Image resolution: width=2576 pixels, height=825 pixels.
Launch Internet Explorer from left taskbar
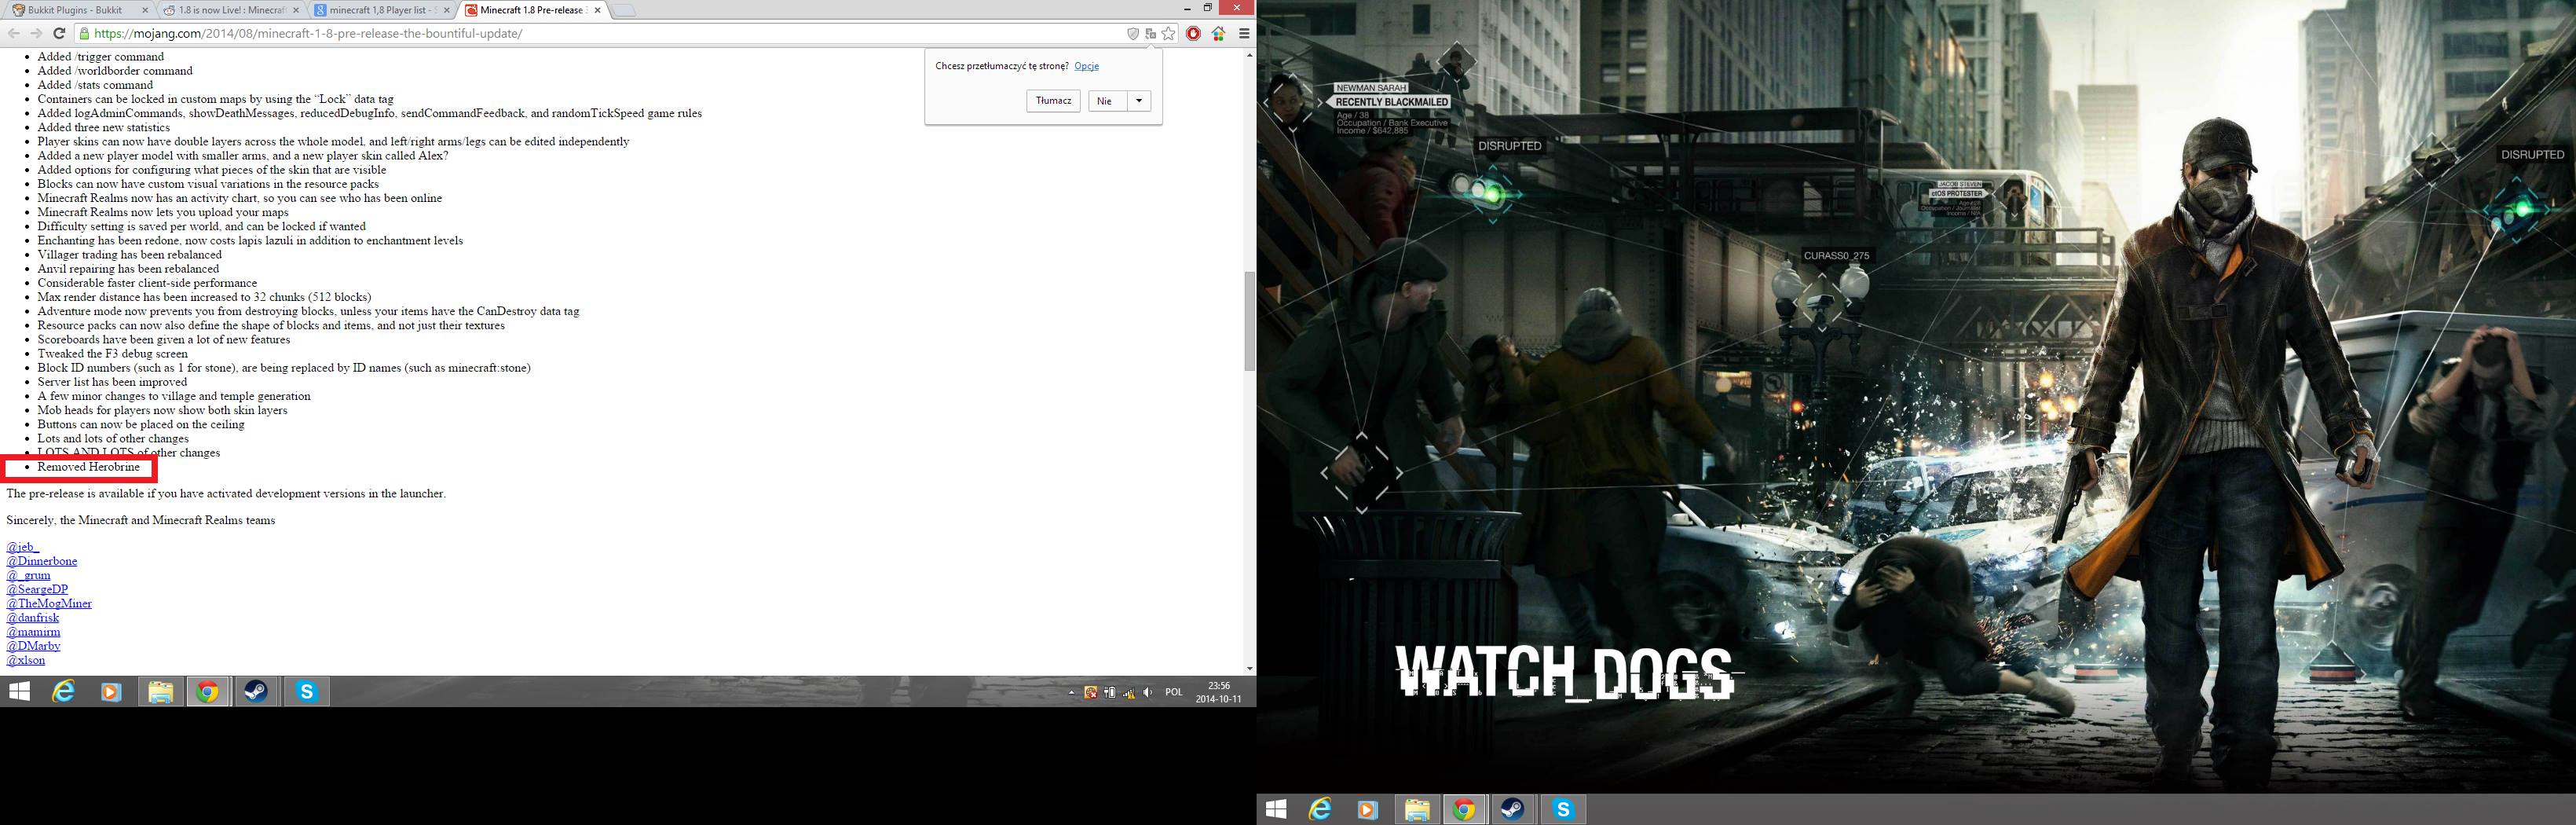click(x=64, y=691)
